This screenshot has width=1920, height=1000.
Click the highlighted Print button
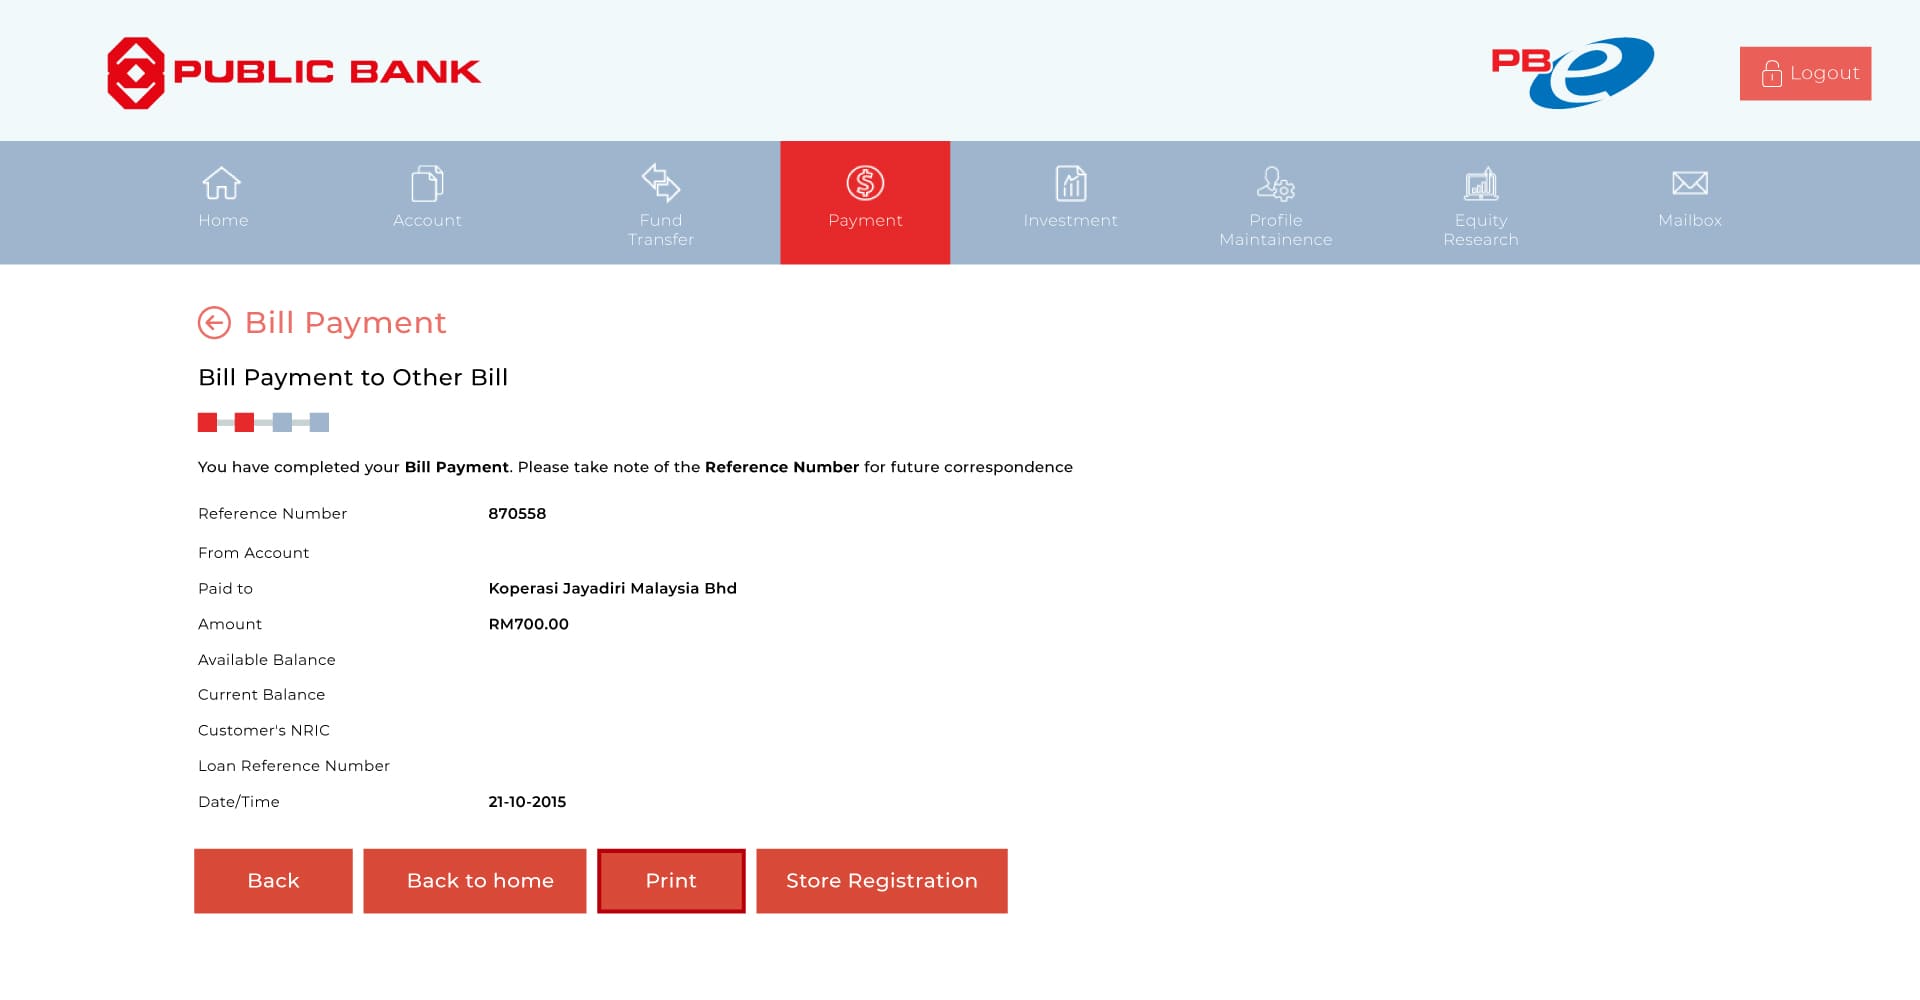pos(670,880)
